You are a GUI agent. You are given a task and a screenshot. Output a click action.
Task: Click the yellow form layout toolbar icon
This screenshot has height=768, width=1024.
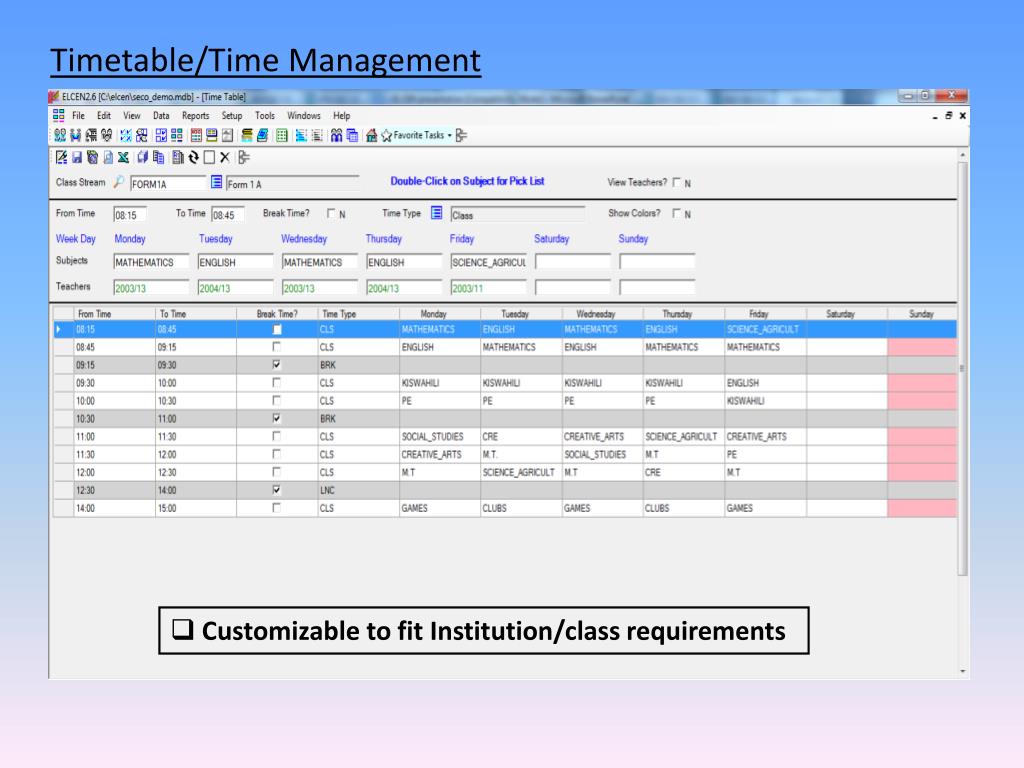point(212,135)
